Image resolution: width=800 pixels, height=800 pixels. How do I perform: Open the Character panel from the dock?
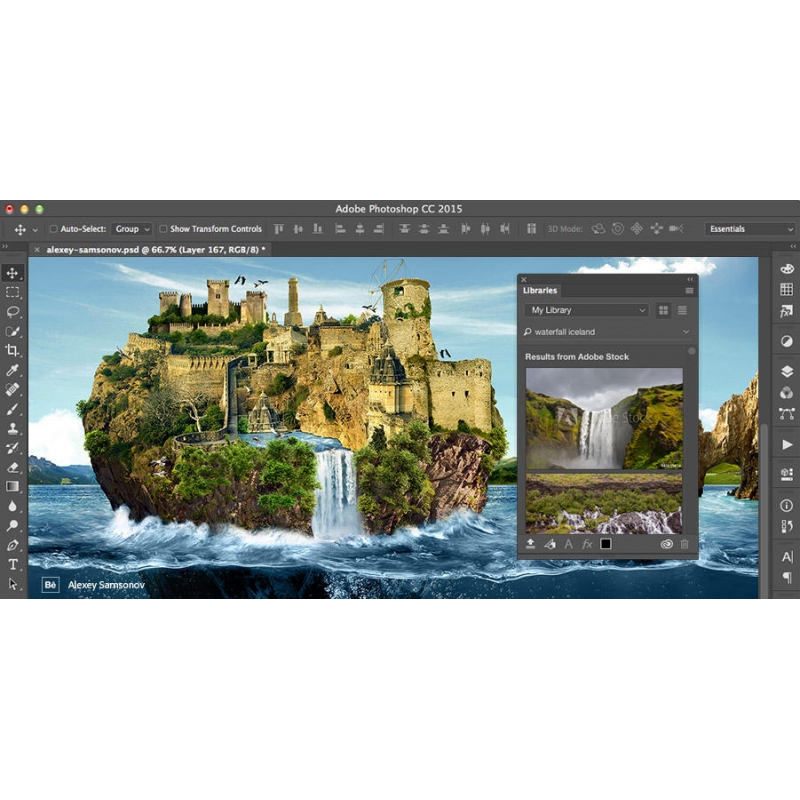pos(787,557)
